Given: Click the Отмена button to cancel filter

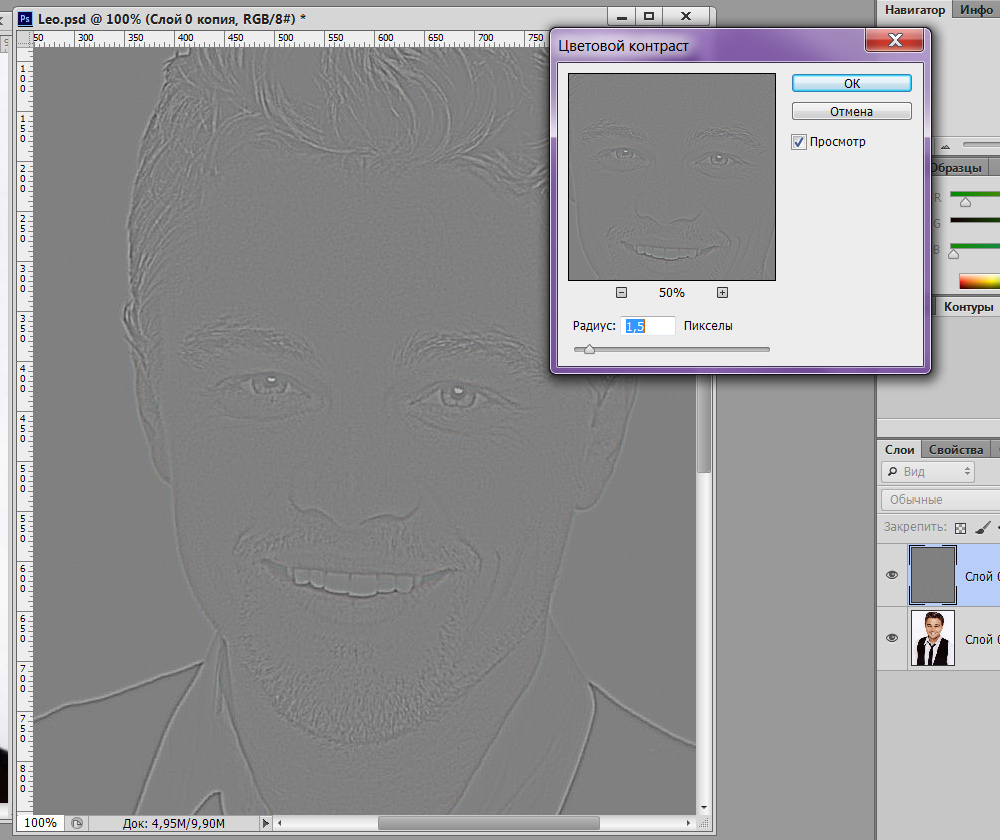Looking at the screenshot, I should [851, 111].
